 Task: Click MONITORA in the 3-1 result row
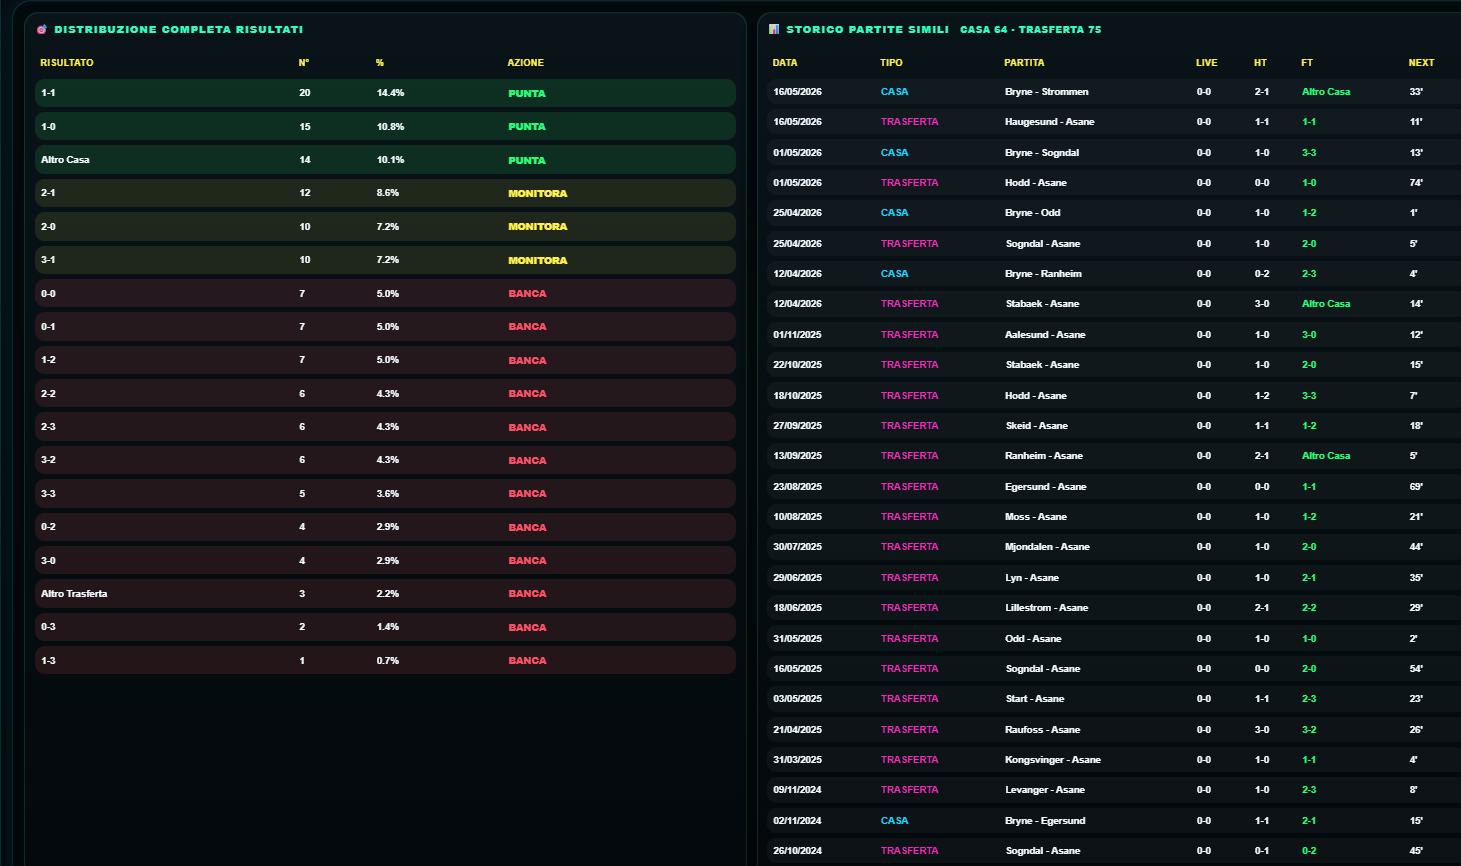coord(537,260)
